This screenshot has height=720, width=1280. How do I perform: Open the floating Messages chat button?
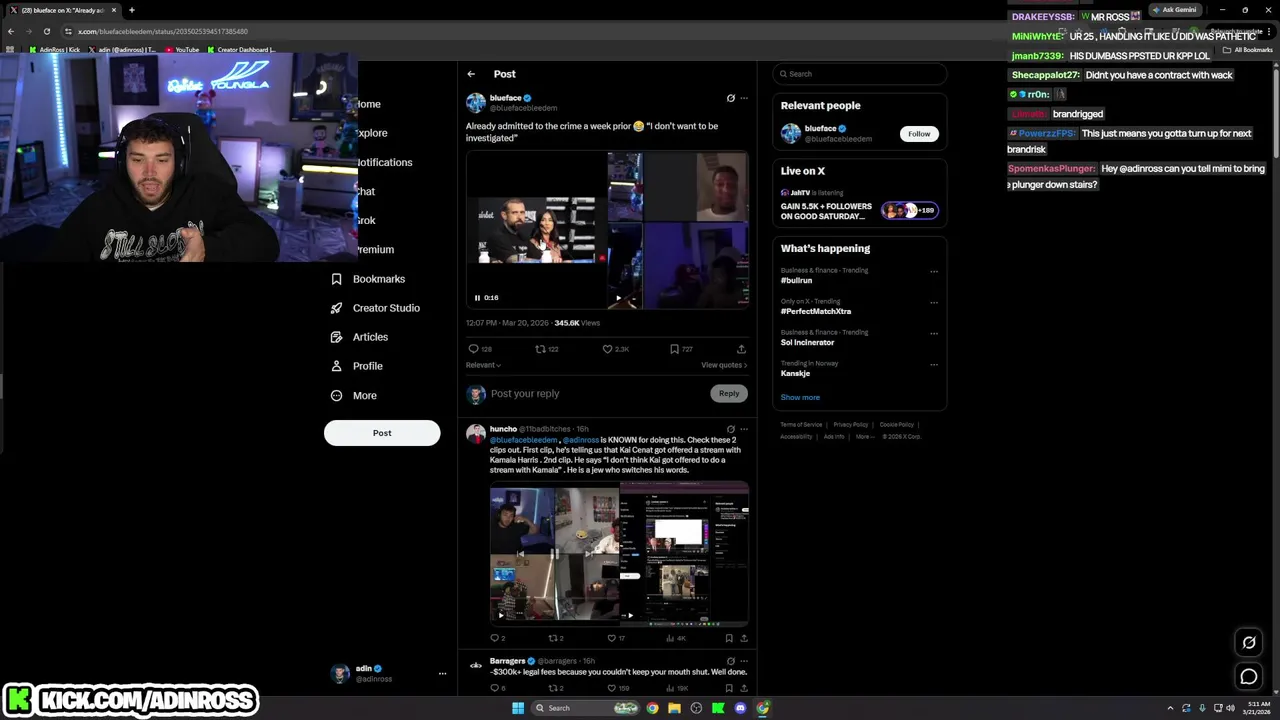click(x=1249, y=677)
